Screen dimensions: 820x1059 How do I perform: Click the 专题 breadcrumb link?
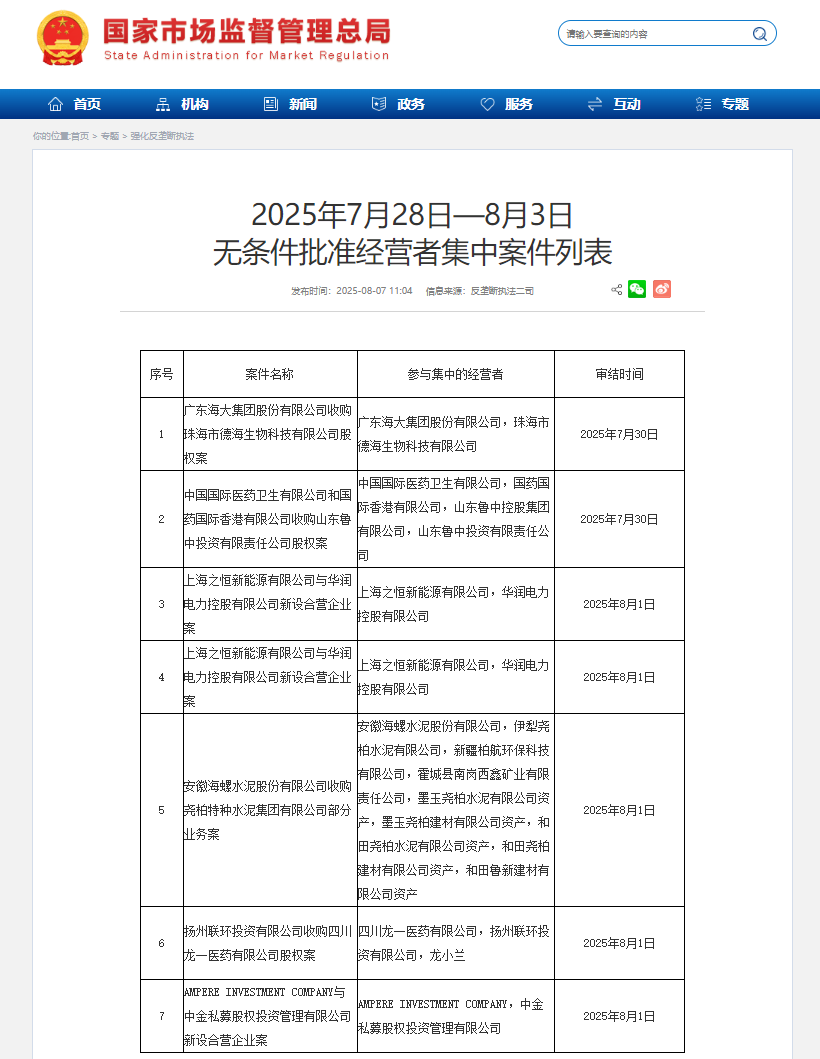pyautogui.click(x=109, y=136)
